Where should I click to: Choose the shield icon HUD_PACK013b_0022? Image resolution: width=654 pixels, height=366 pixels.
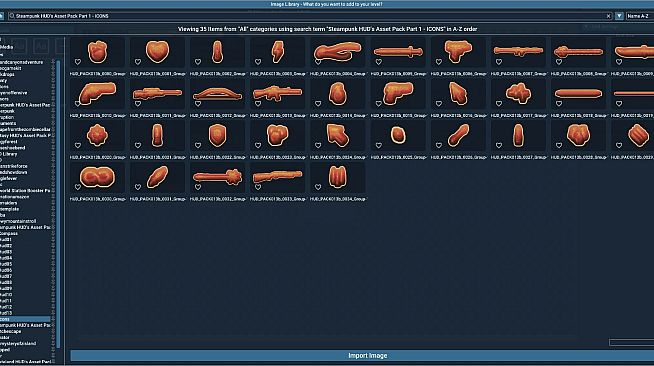[x=217, y=135]
